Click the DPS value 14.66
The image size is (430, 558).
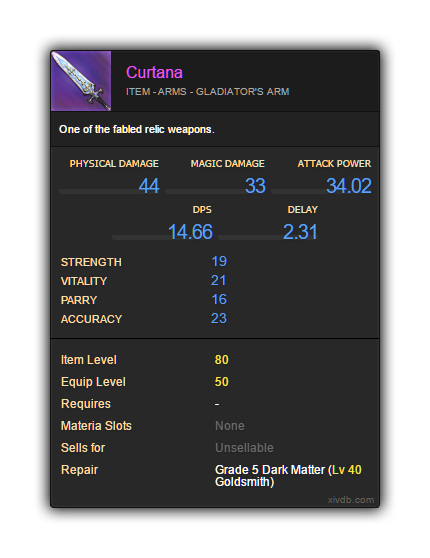pos(190,232)
